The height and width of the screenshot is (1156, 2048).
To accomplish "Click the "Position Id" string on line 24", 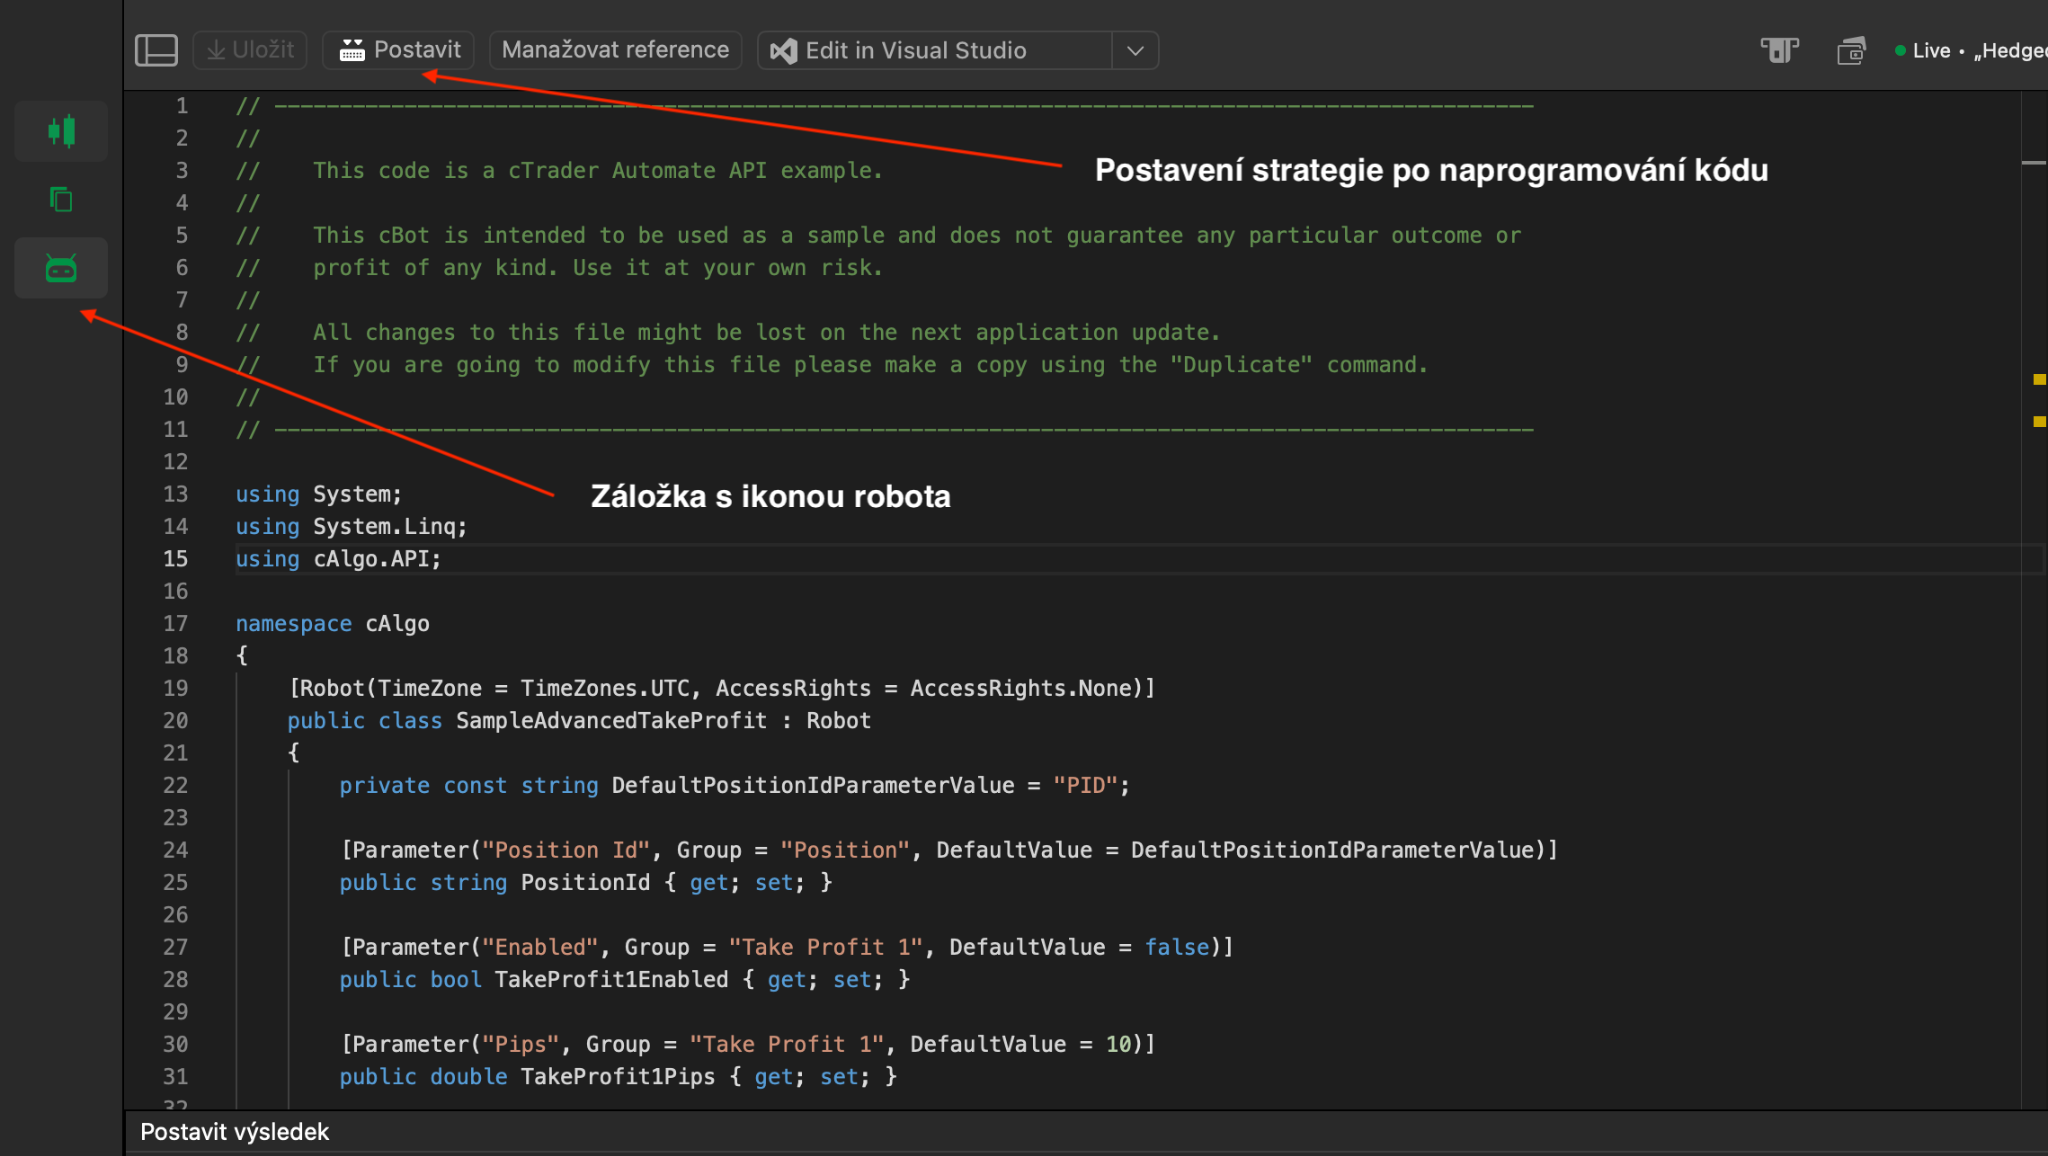I will 566,850.
